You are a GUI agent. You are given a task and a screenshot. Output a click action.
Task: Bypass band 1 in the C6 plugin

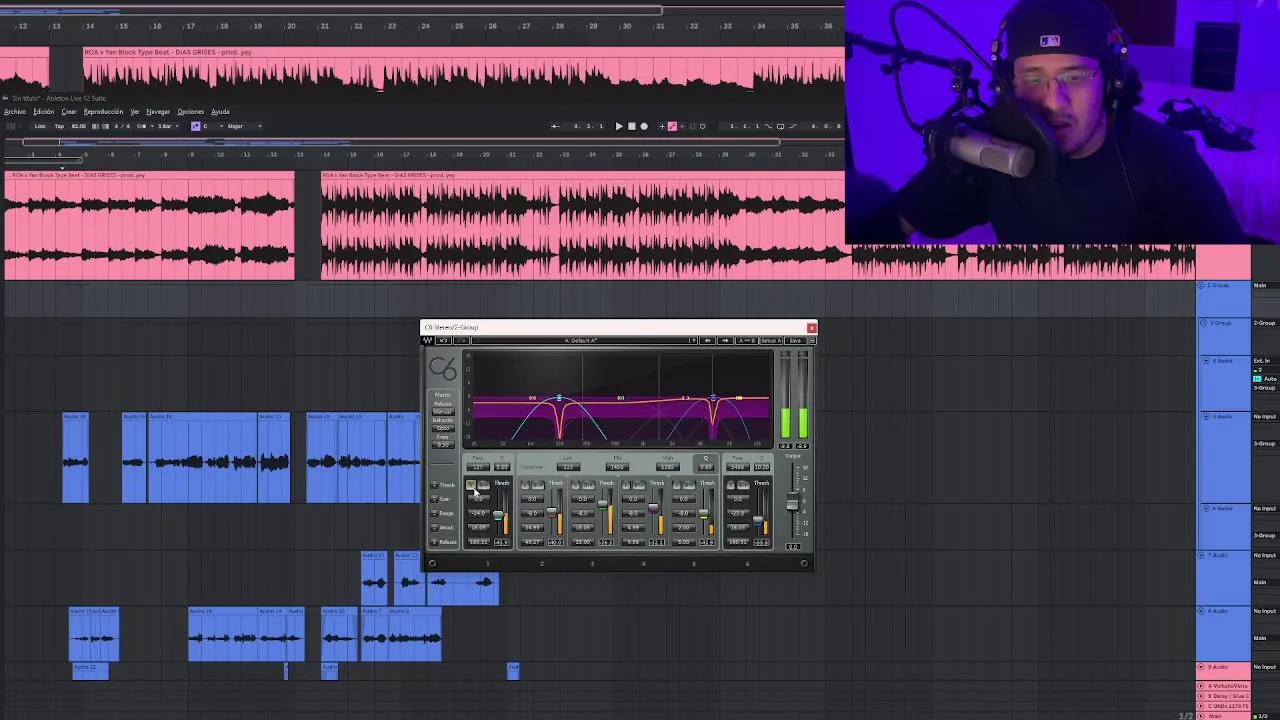click(x=484, y=485)
